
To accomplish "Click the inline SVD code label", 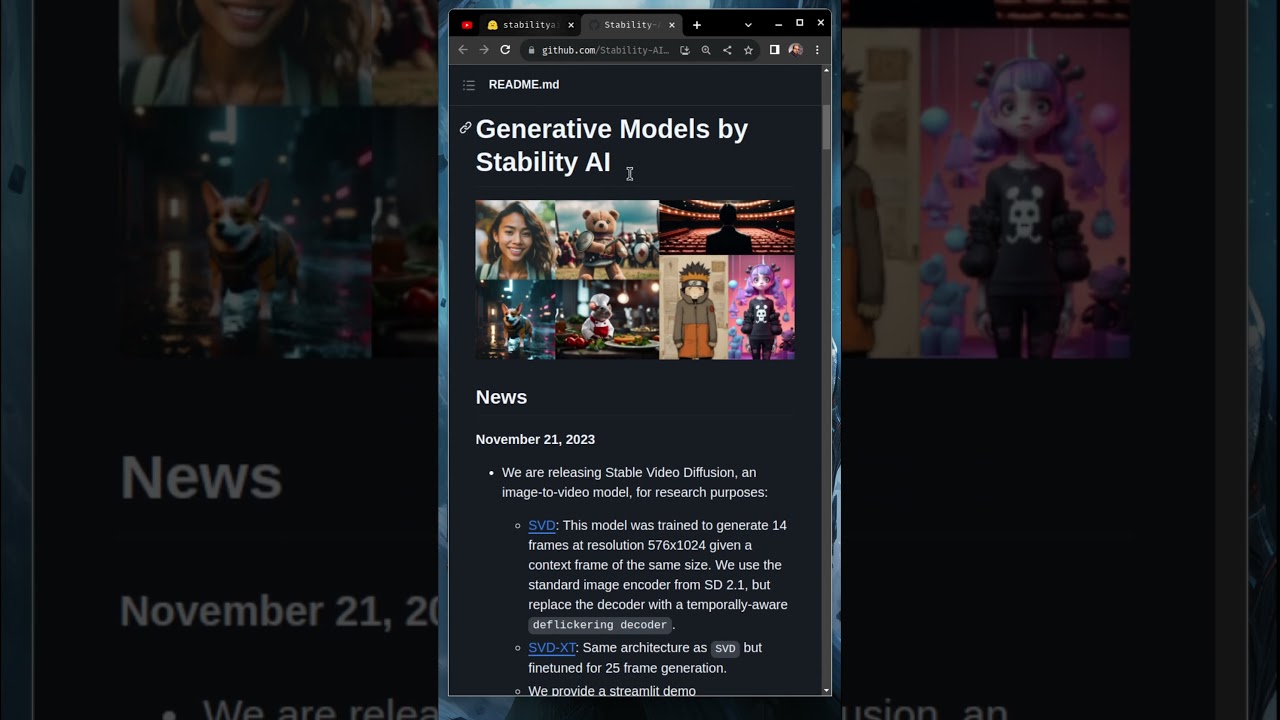I will (725, 649).
